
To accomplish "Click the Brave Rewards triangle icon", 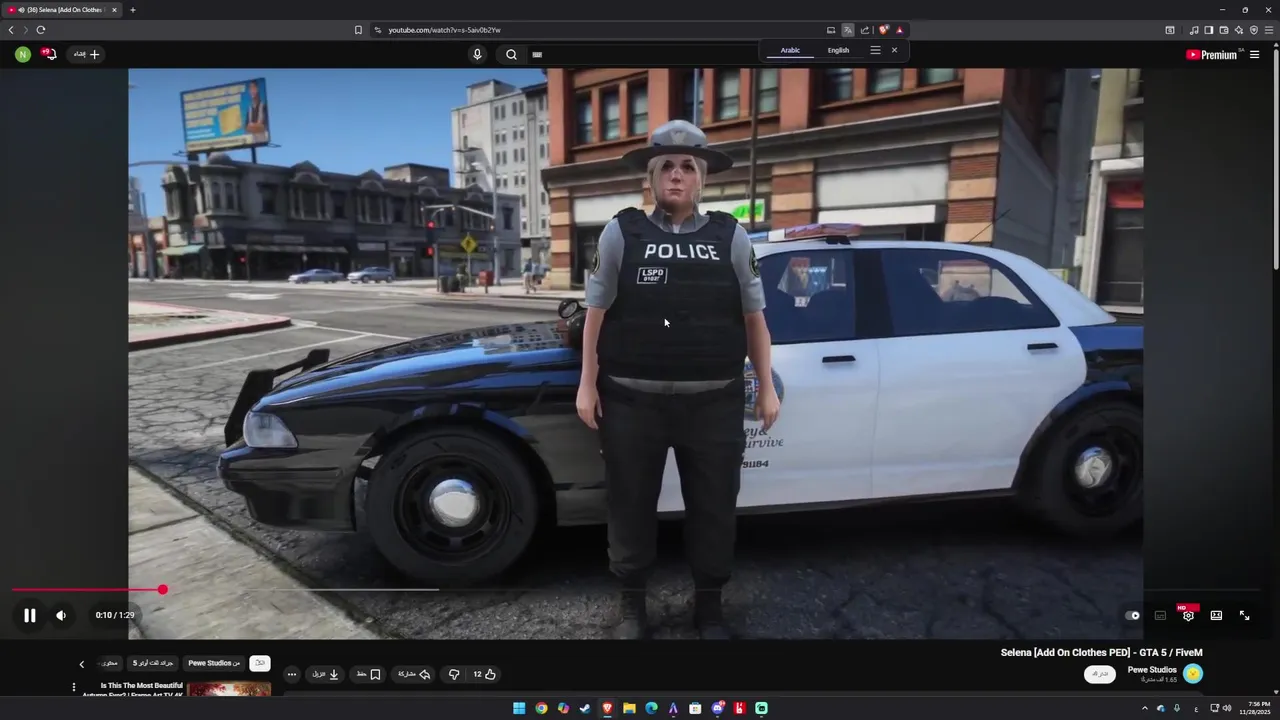I will pyautogui.click(x=900, y=30).
